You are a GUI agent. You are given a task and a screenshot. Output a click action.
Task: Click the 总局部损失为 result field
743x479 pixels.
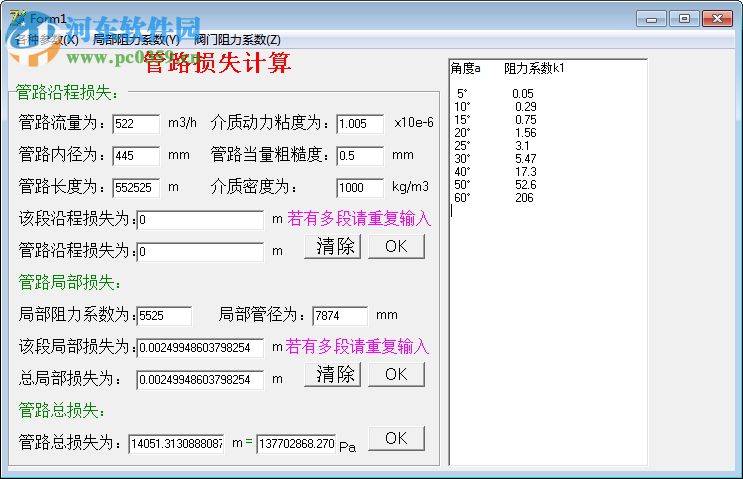200,380
